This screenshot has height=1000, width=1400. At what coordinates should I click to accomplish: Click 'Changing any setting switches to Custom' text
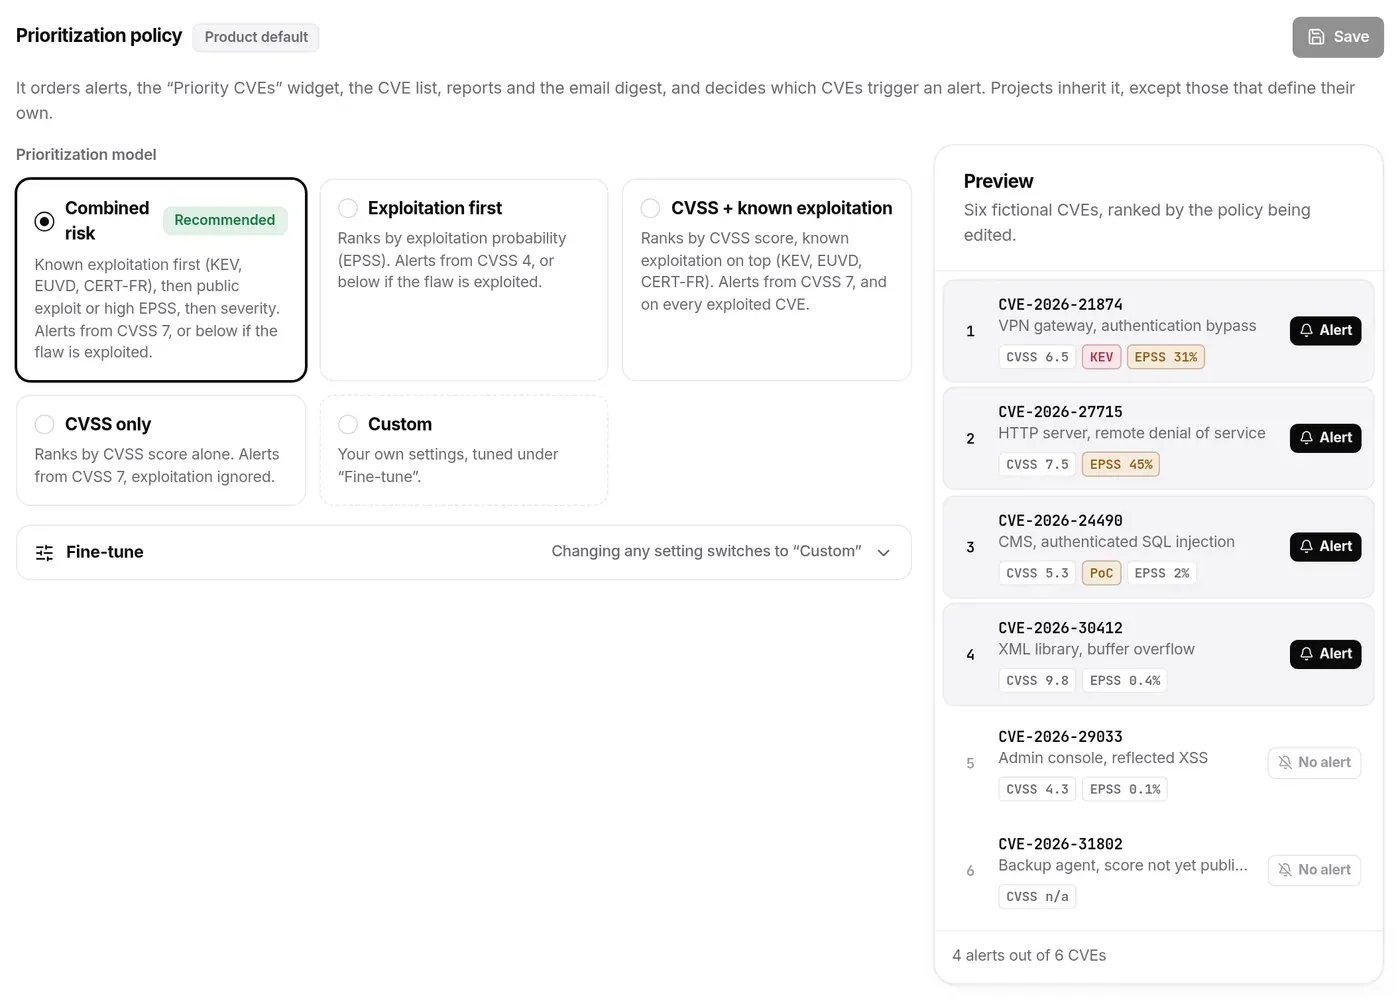pyautogui.click(x=706, y=551)
